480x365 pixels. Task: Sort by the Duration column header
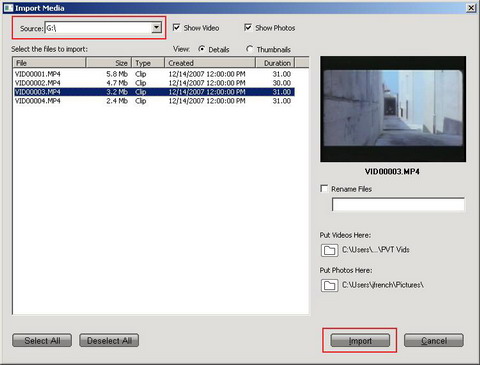tap(275, 63)
